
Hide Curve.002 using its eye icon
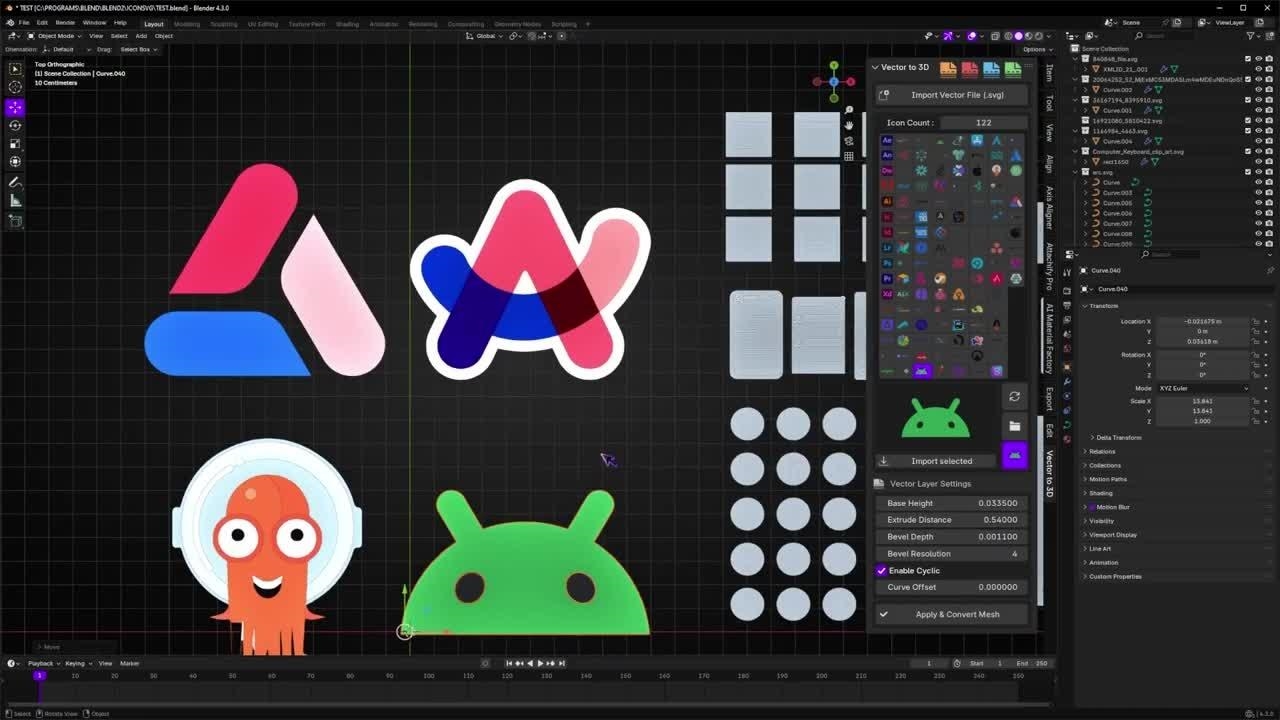pos(1258,90)
